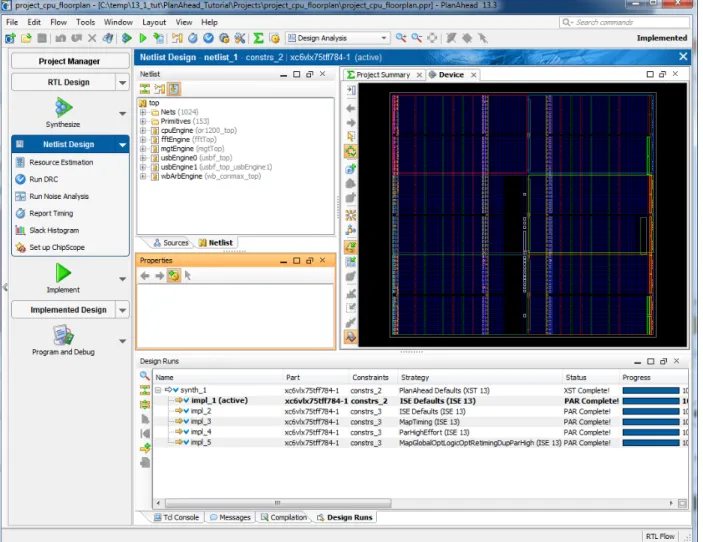Click Run DRC checkmark icon
Image resolution: width=703 pixels, height=542 pixels.
20,179
